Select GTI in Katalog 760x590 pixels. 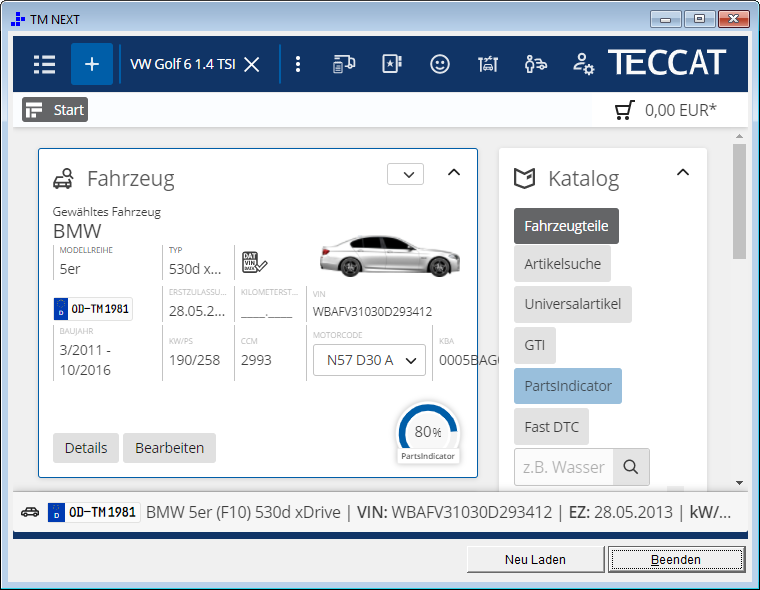coord(535,345)
